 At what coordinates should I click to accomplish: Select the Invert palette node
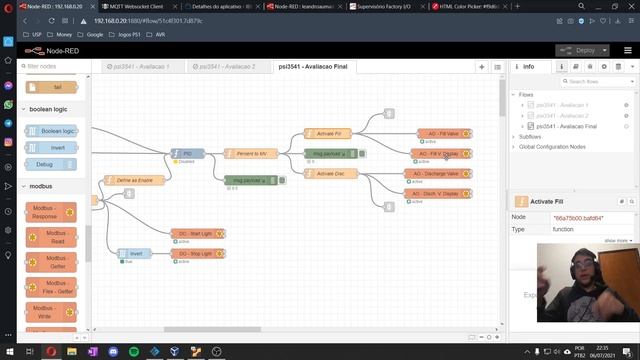tap(51, 148)
